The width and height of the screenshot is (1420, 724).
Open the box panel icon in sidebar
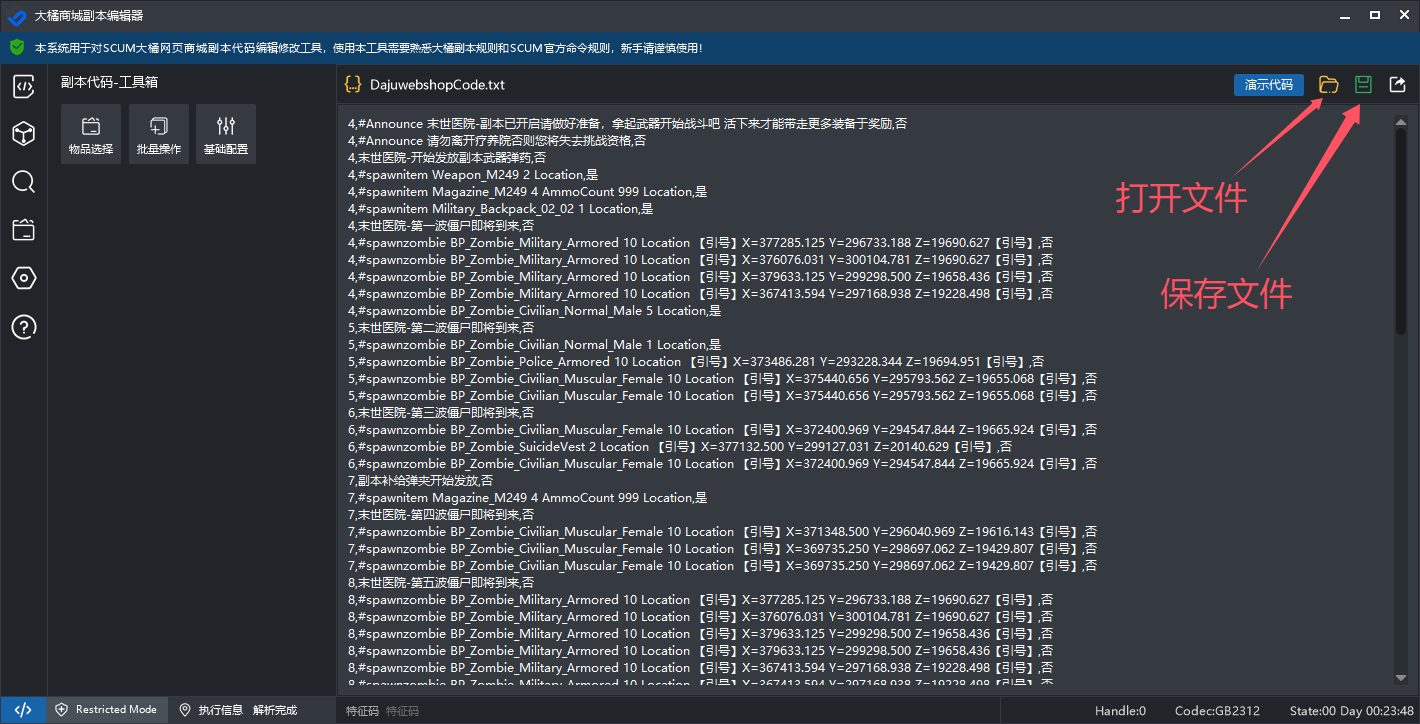pyautogui.click(x=24, y=230)
